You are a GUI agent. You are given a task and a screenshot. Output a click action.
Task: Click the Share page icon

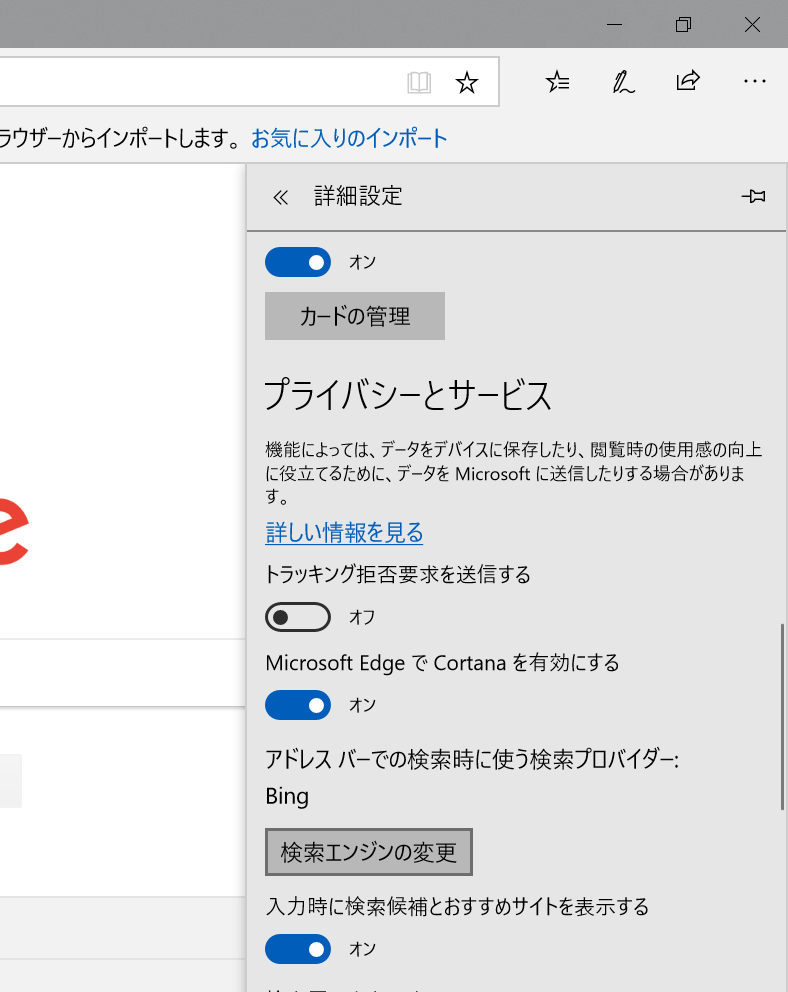688,81
